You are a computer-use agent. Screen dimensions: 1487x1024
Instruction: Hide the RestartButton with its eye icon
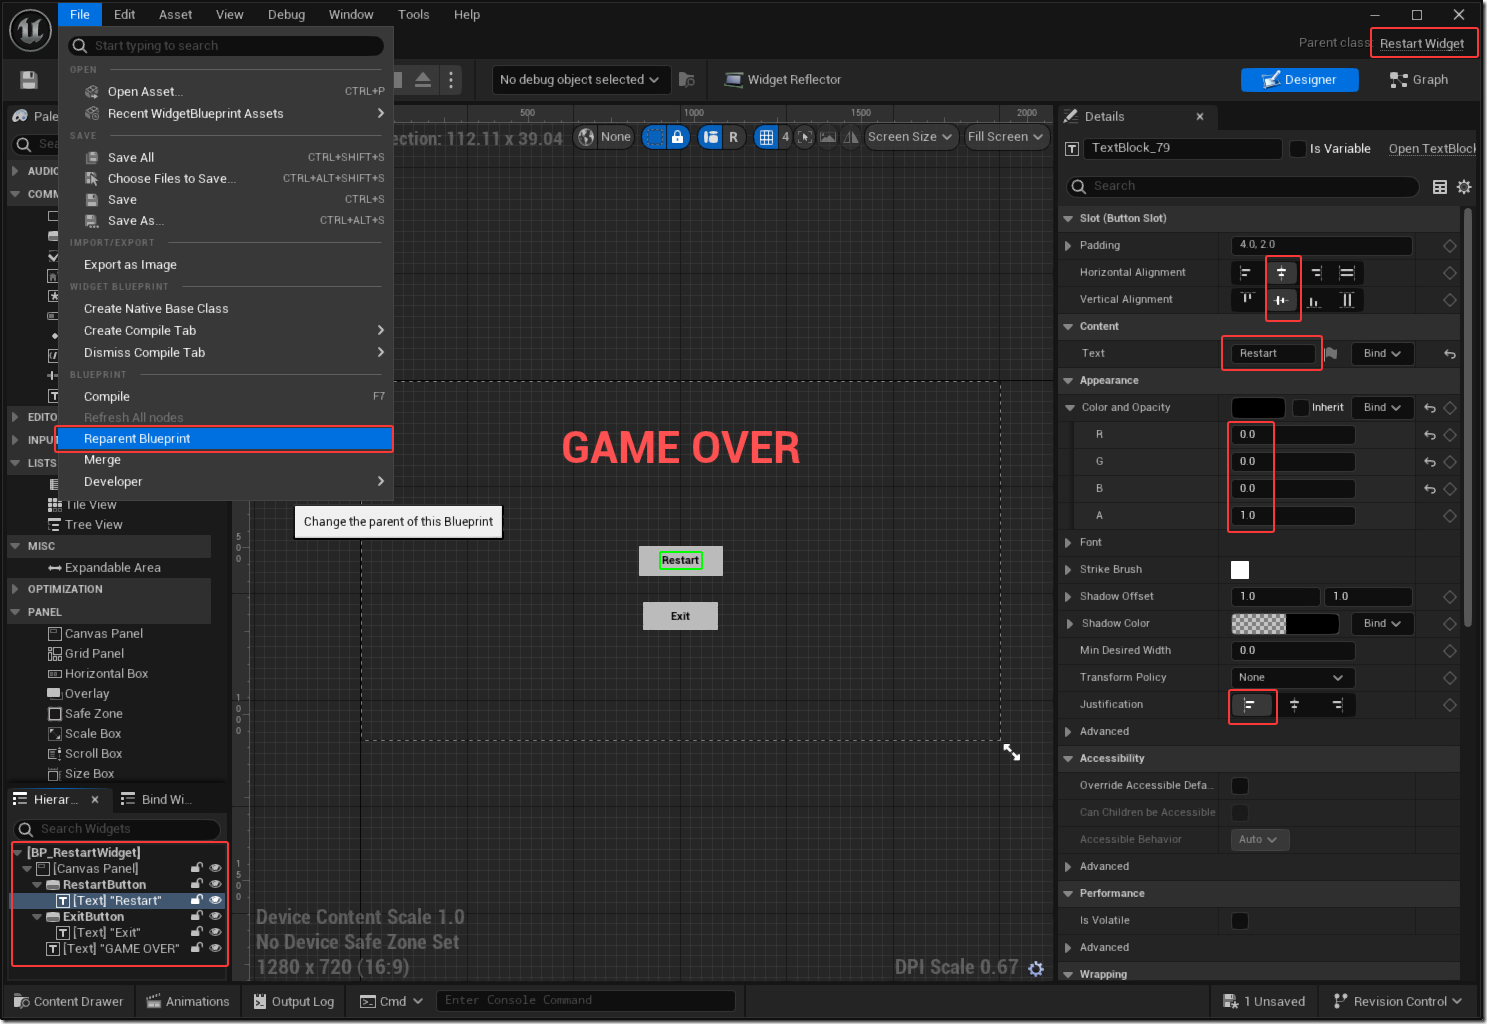(215, 885)
